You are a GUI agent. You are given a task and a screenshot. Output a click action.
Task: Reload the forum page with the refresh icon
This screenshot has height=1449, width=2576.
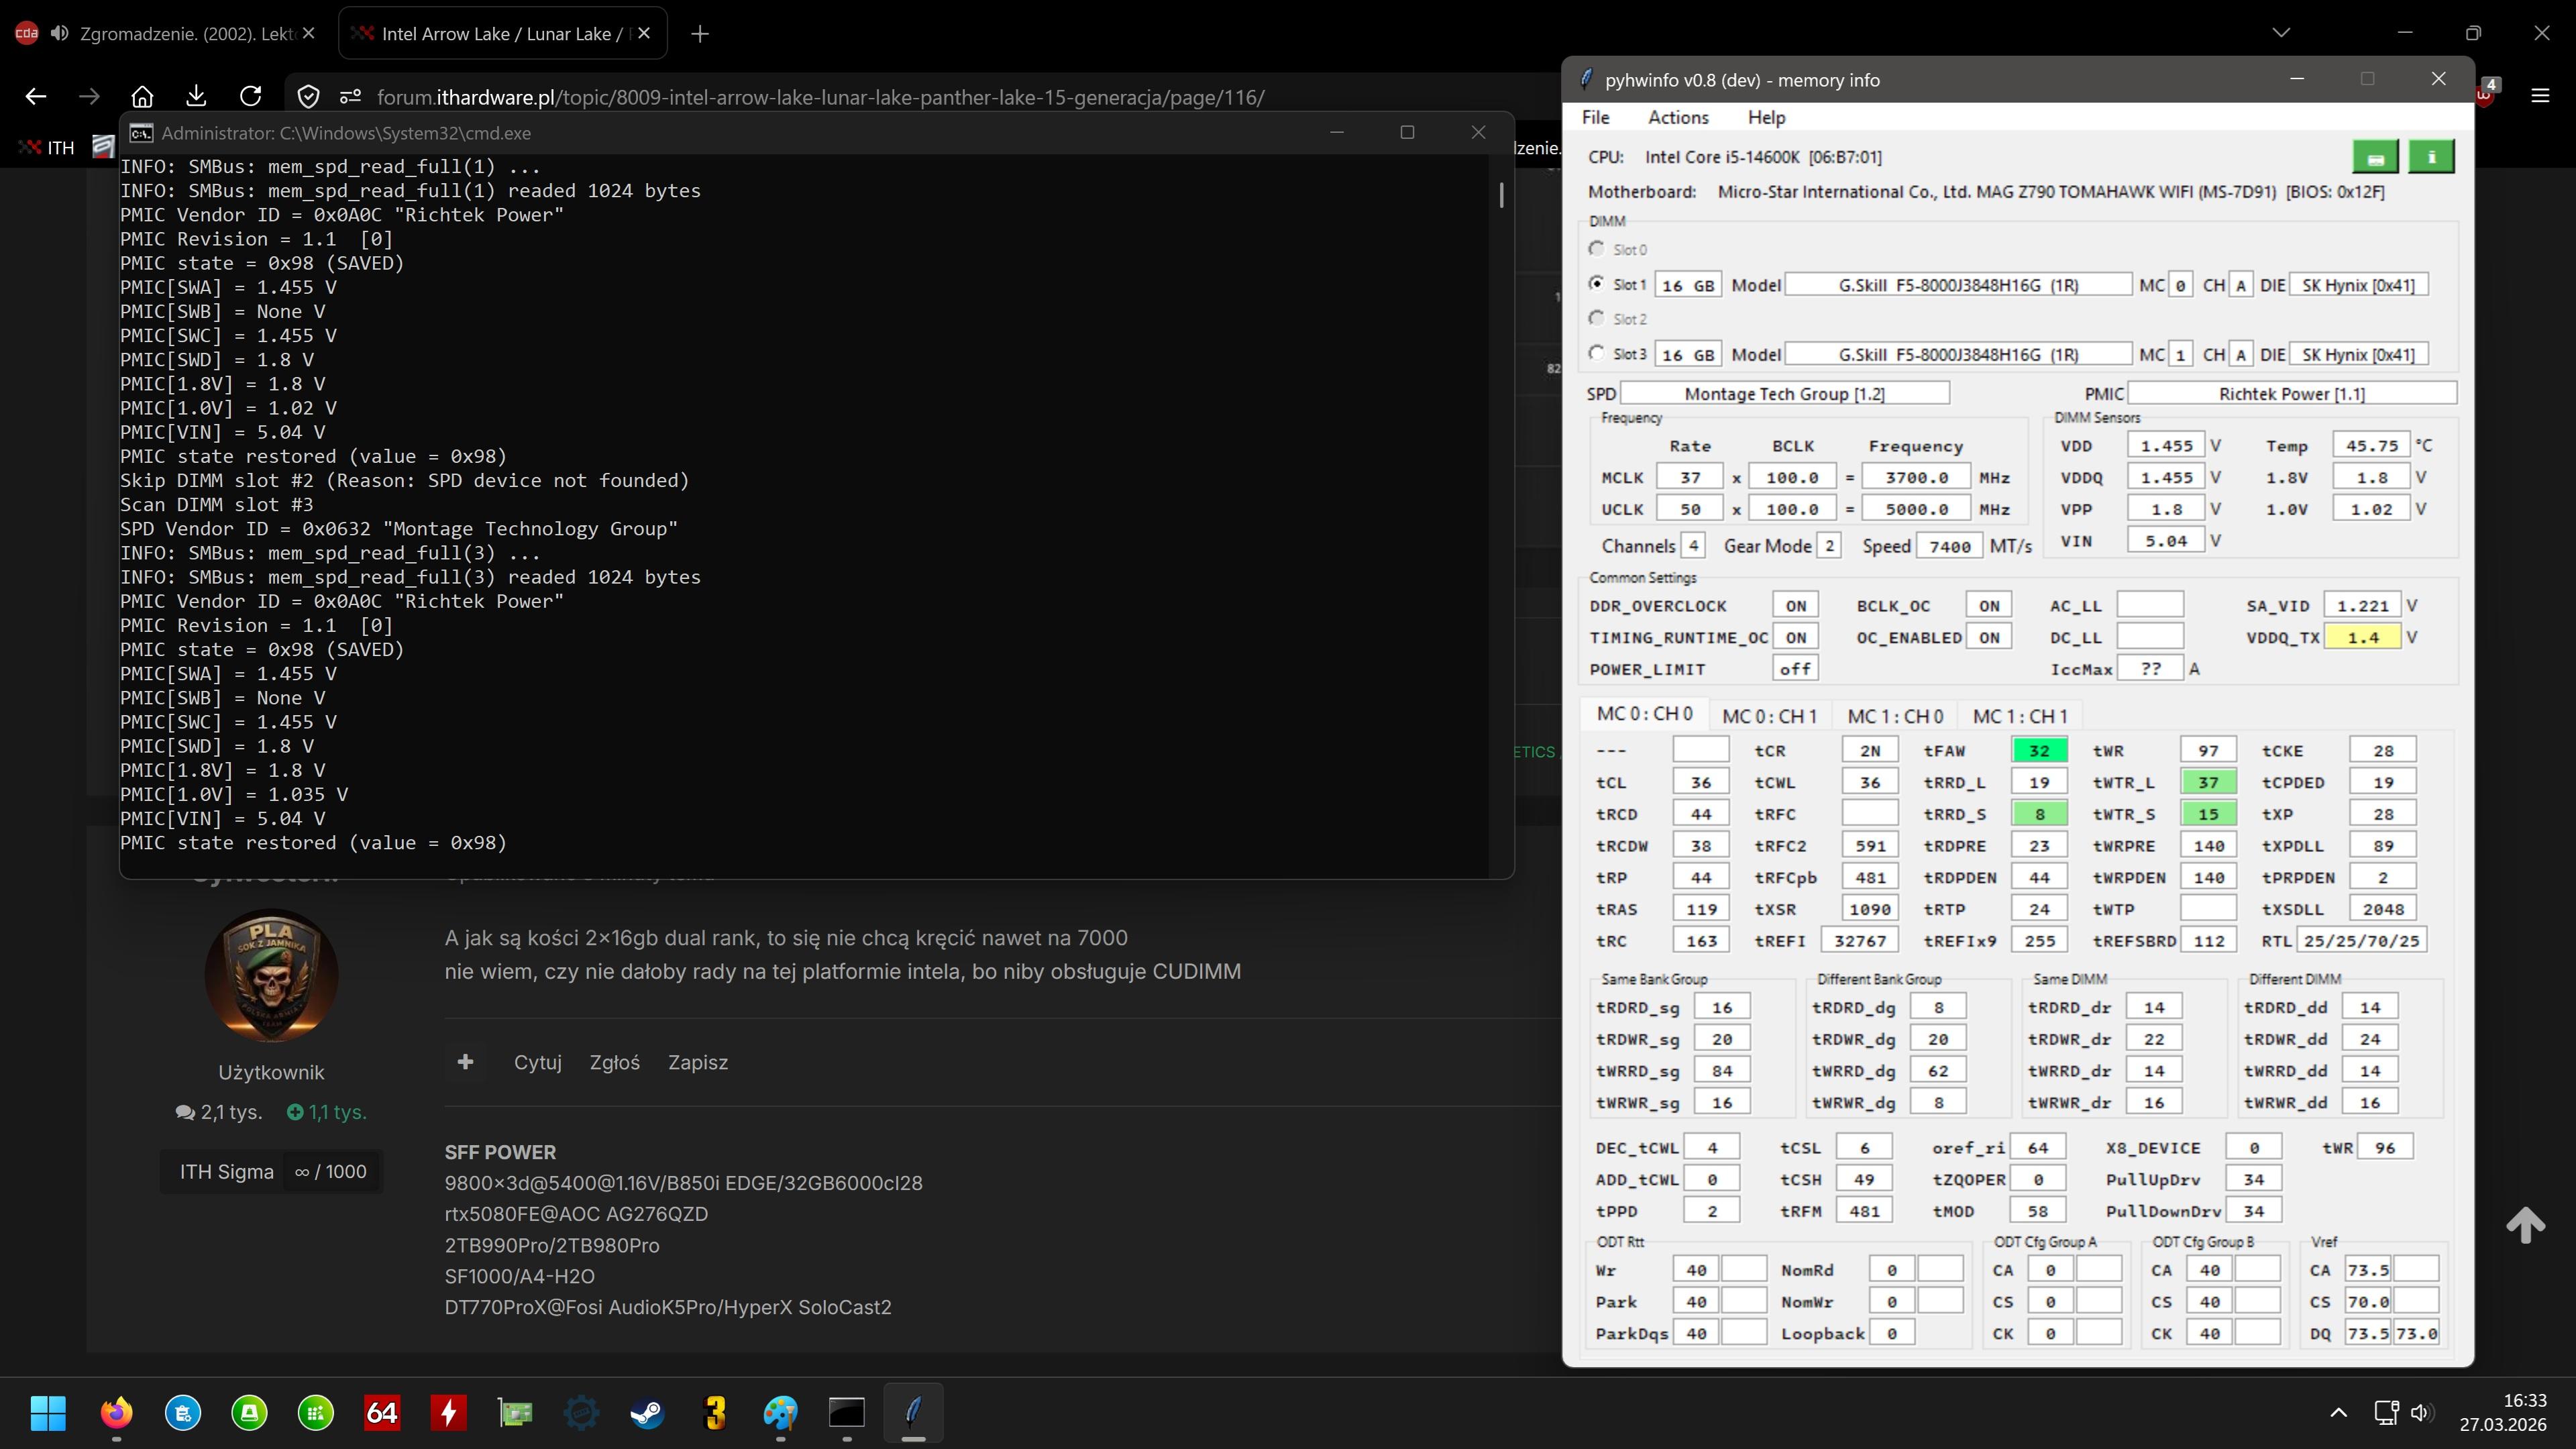(x=250, y=96)
